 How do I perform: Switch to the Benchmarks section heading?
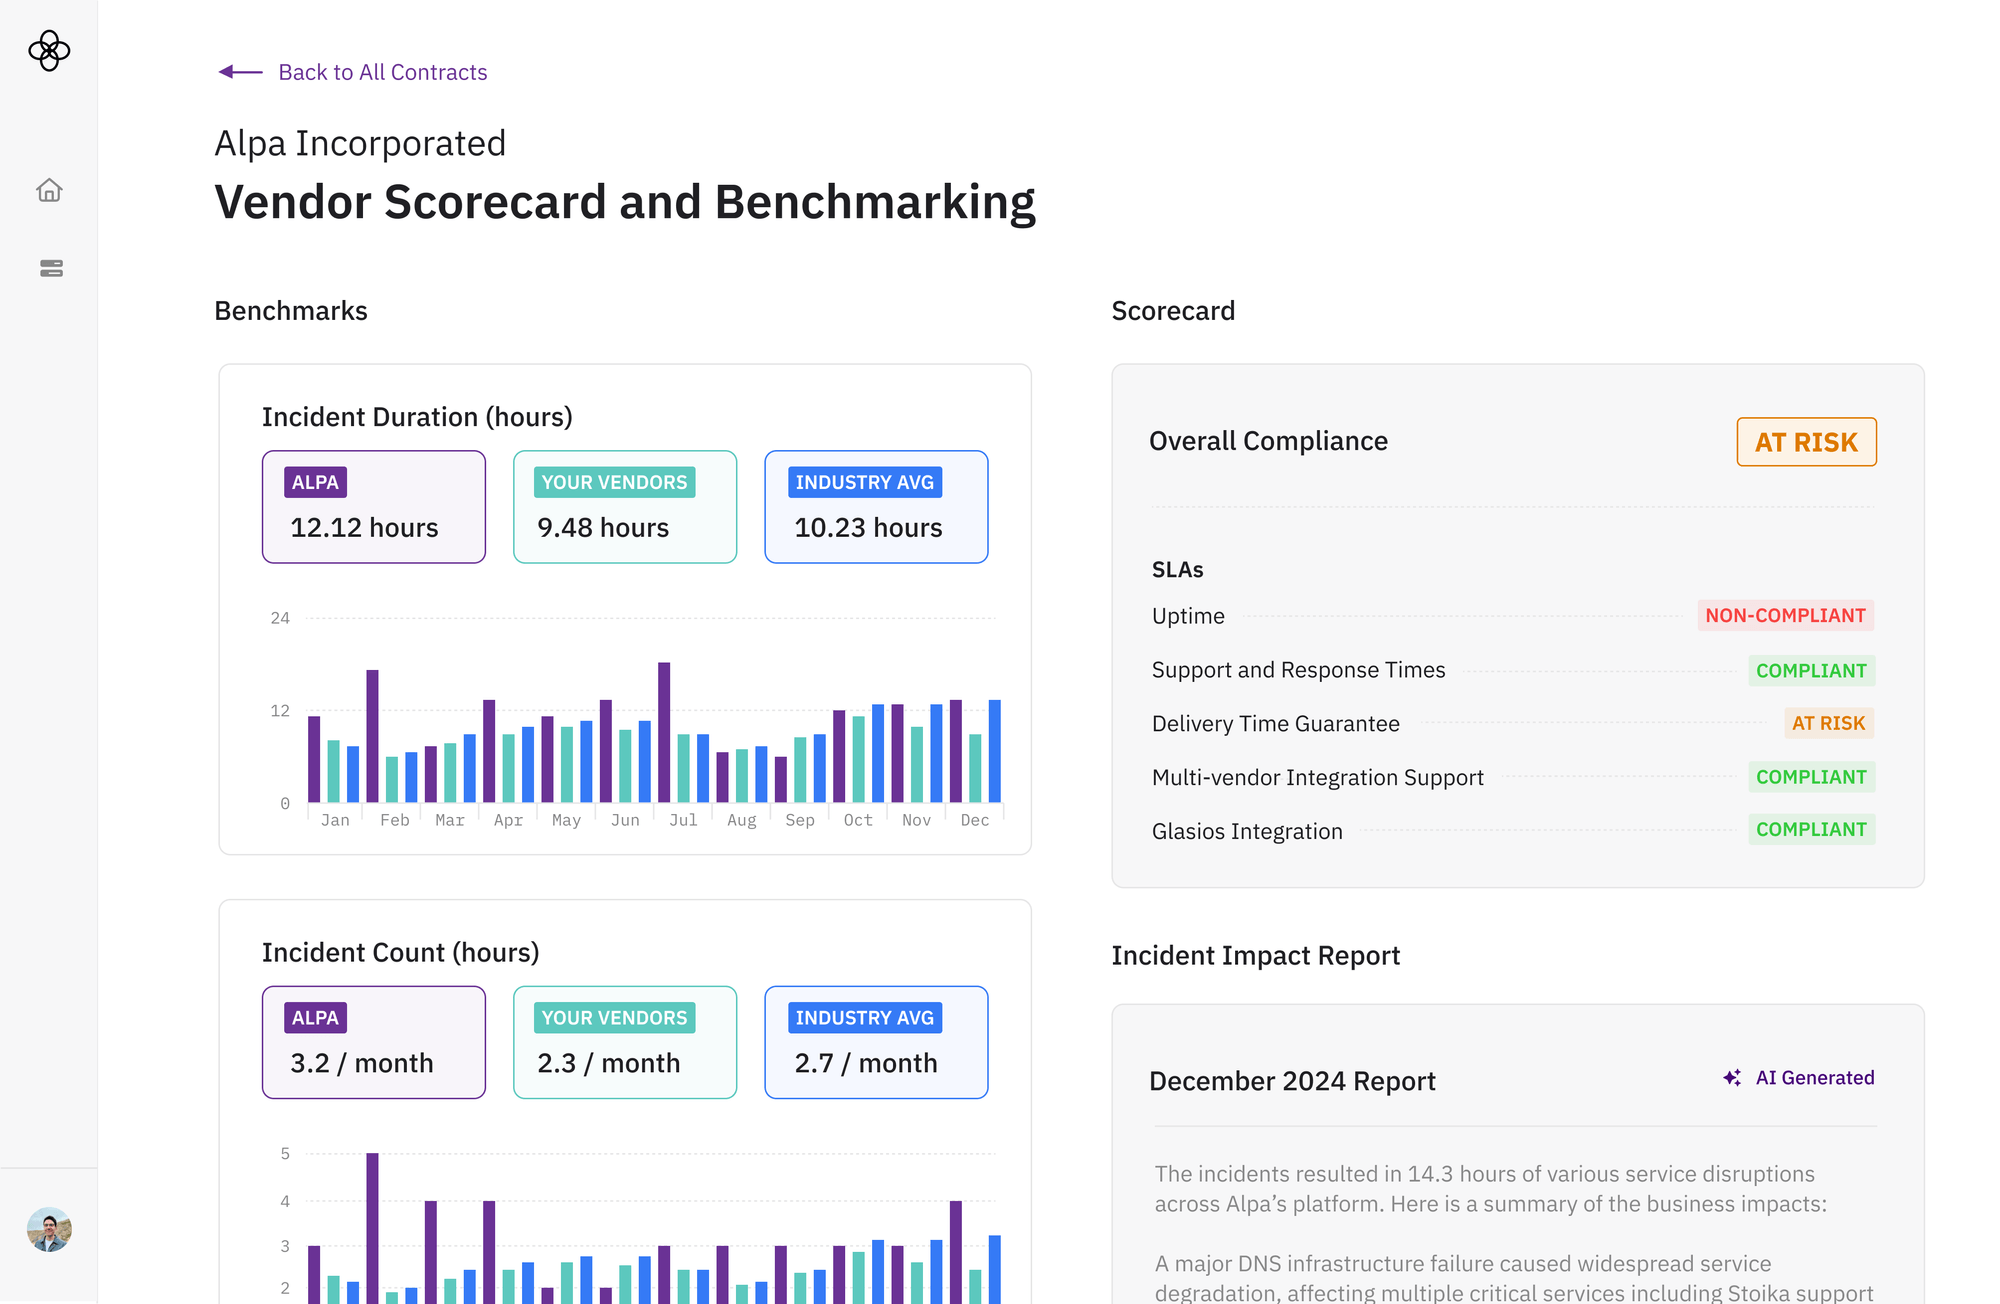coord(290,310)
